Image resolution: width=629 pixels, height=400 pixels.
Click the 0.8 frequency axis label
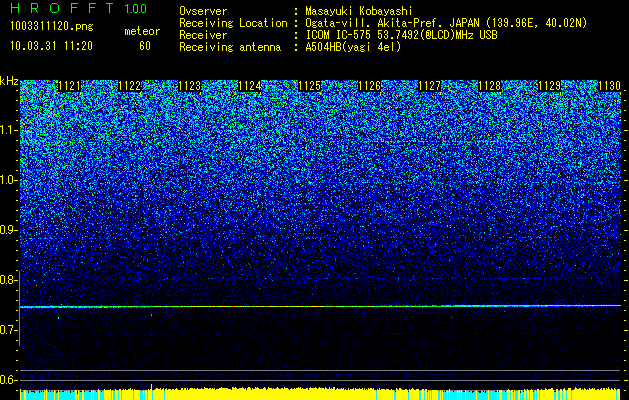(x=7, y=280)
